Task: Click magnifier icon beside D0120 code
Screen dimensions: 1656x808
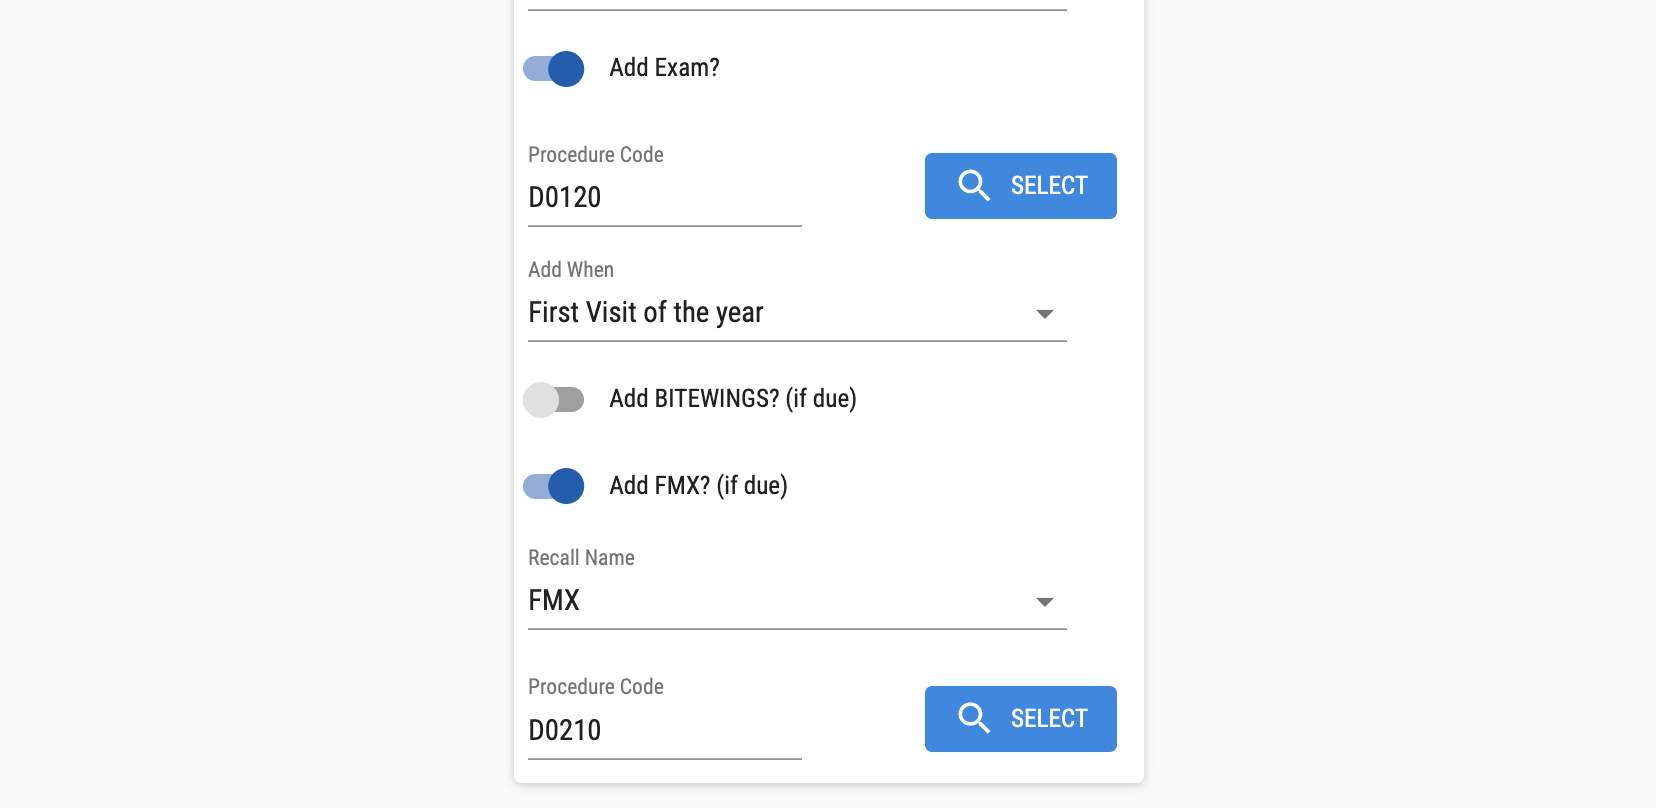Action: click(x=973, y=186)
